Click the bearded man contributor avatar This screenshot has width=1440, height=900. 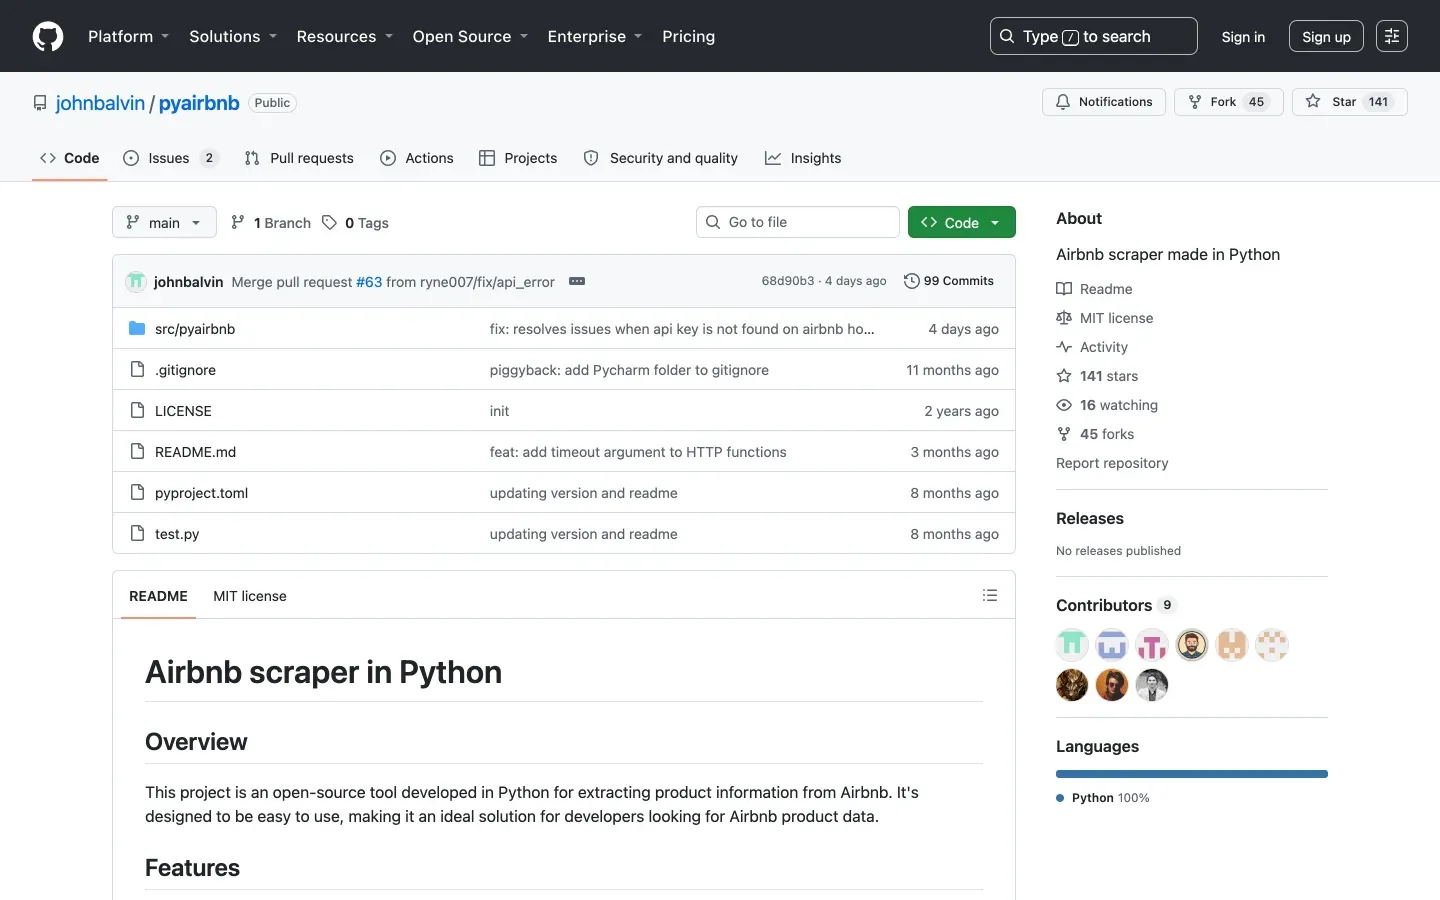coord(1192,645)
